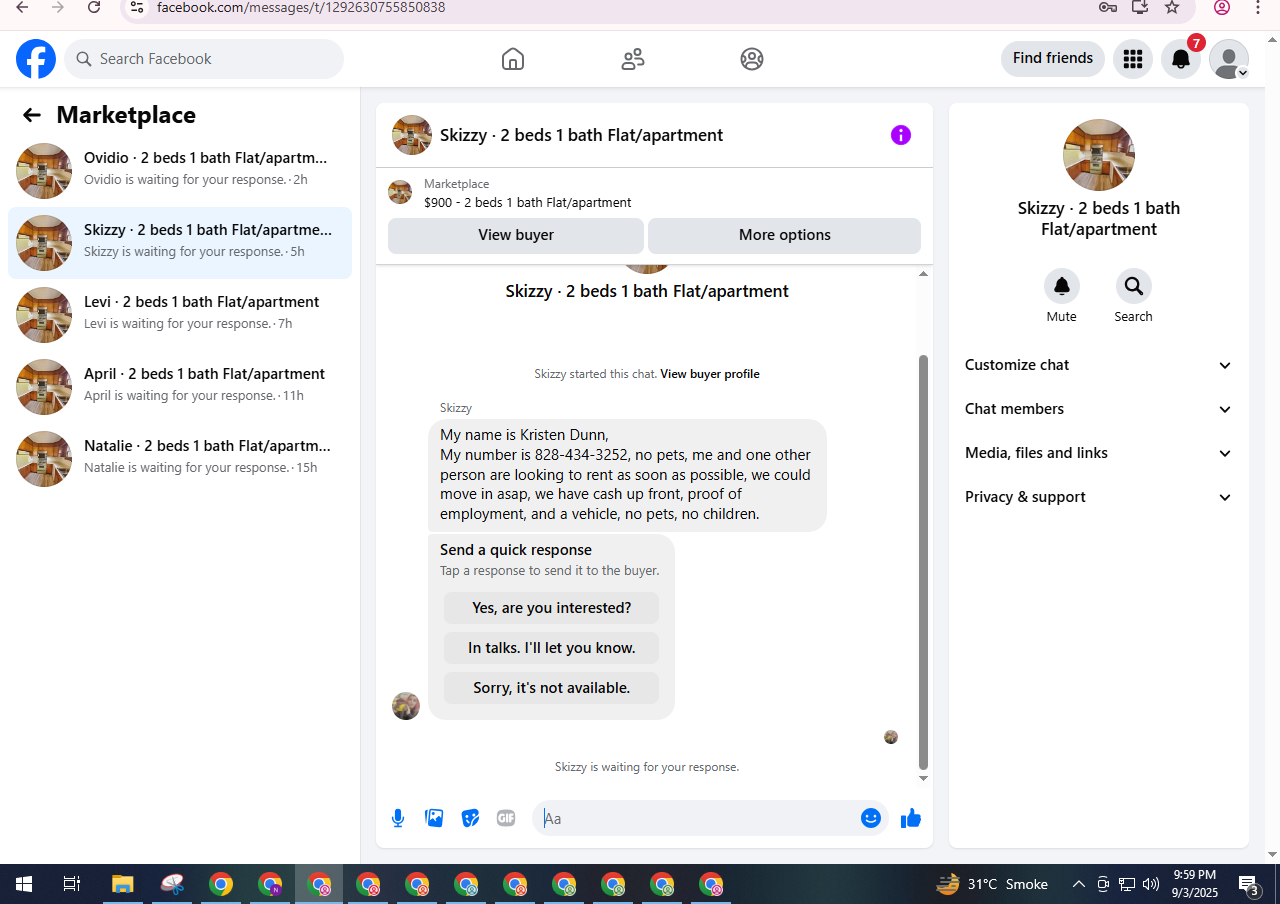The height and width of the screenshot is (904, 1280).
Task: Send a thumbs-up like
Action: coord(910,818)
